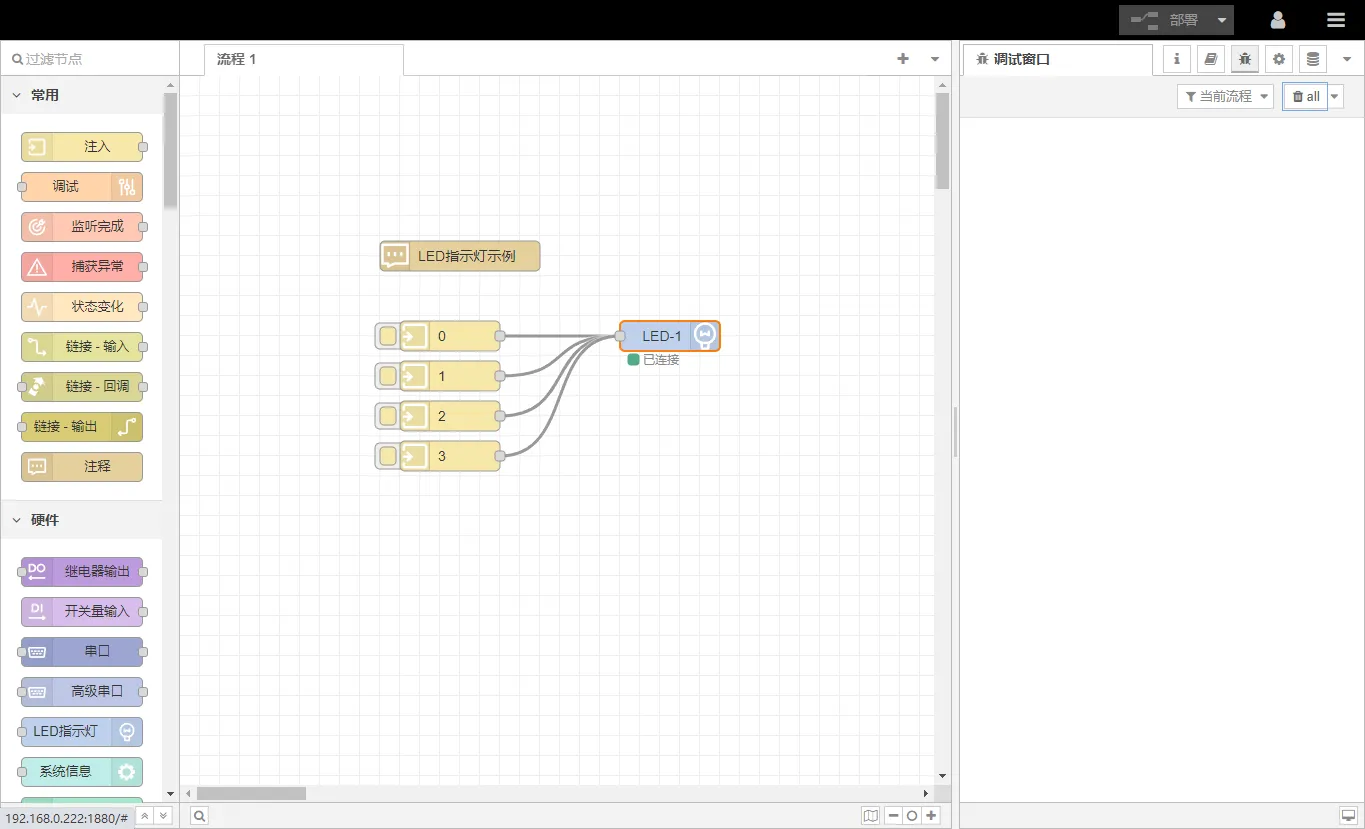The height and width of the screenshot is (829, 1365).
Task: Trigger the inject button for node 3
Action: click(x=388, y=456)
